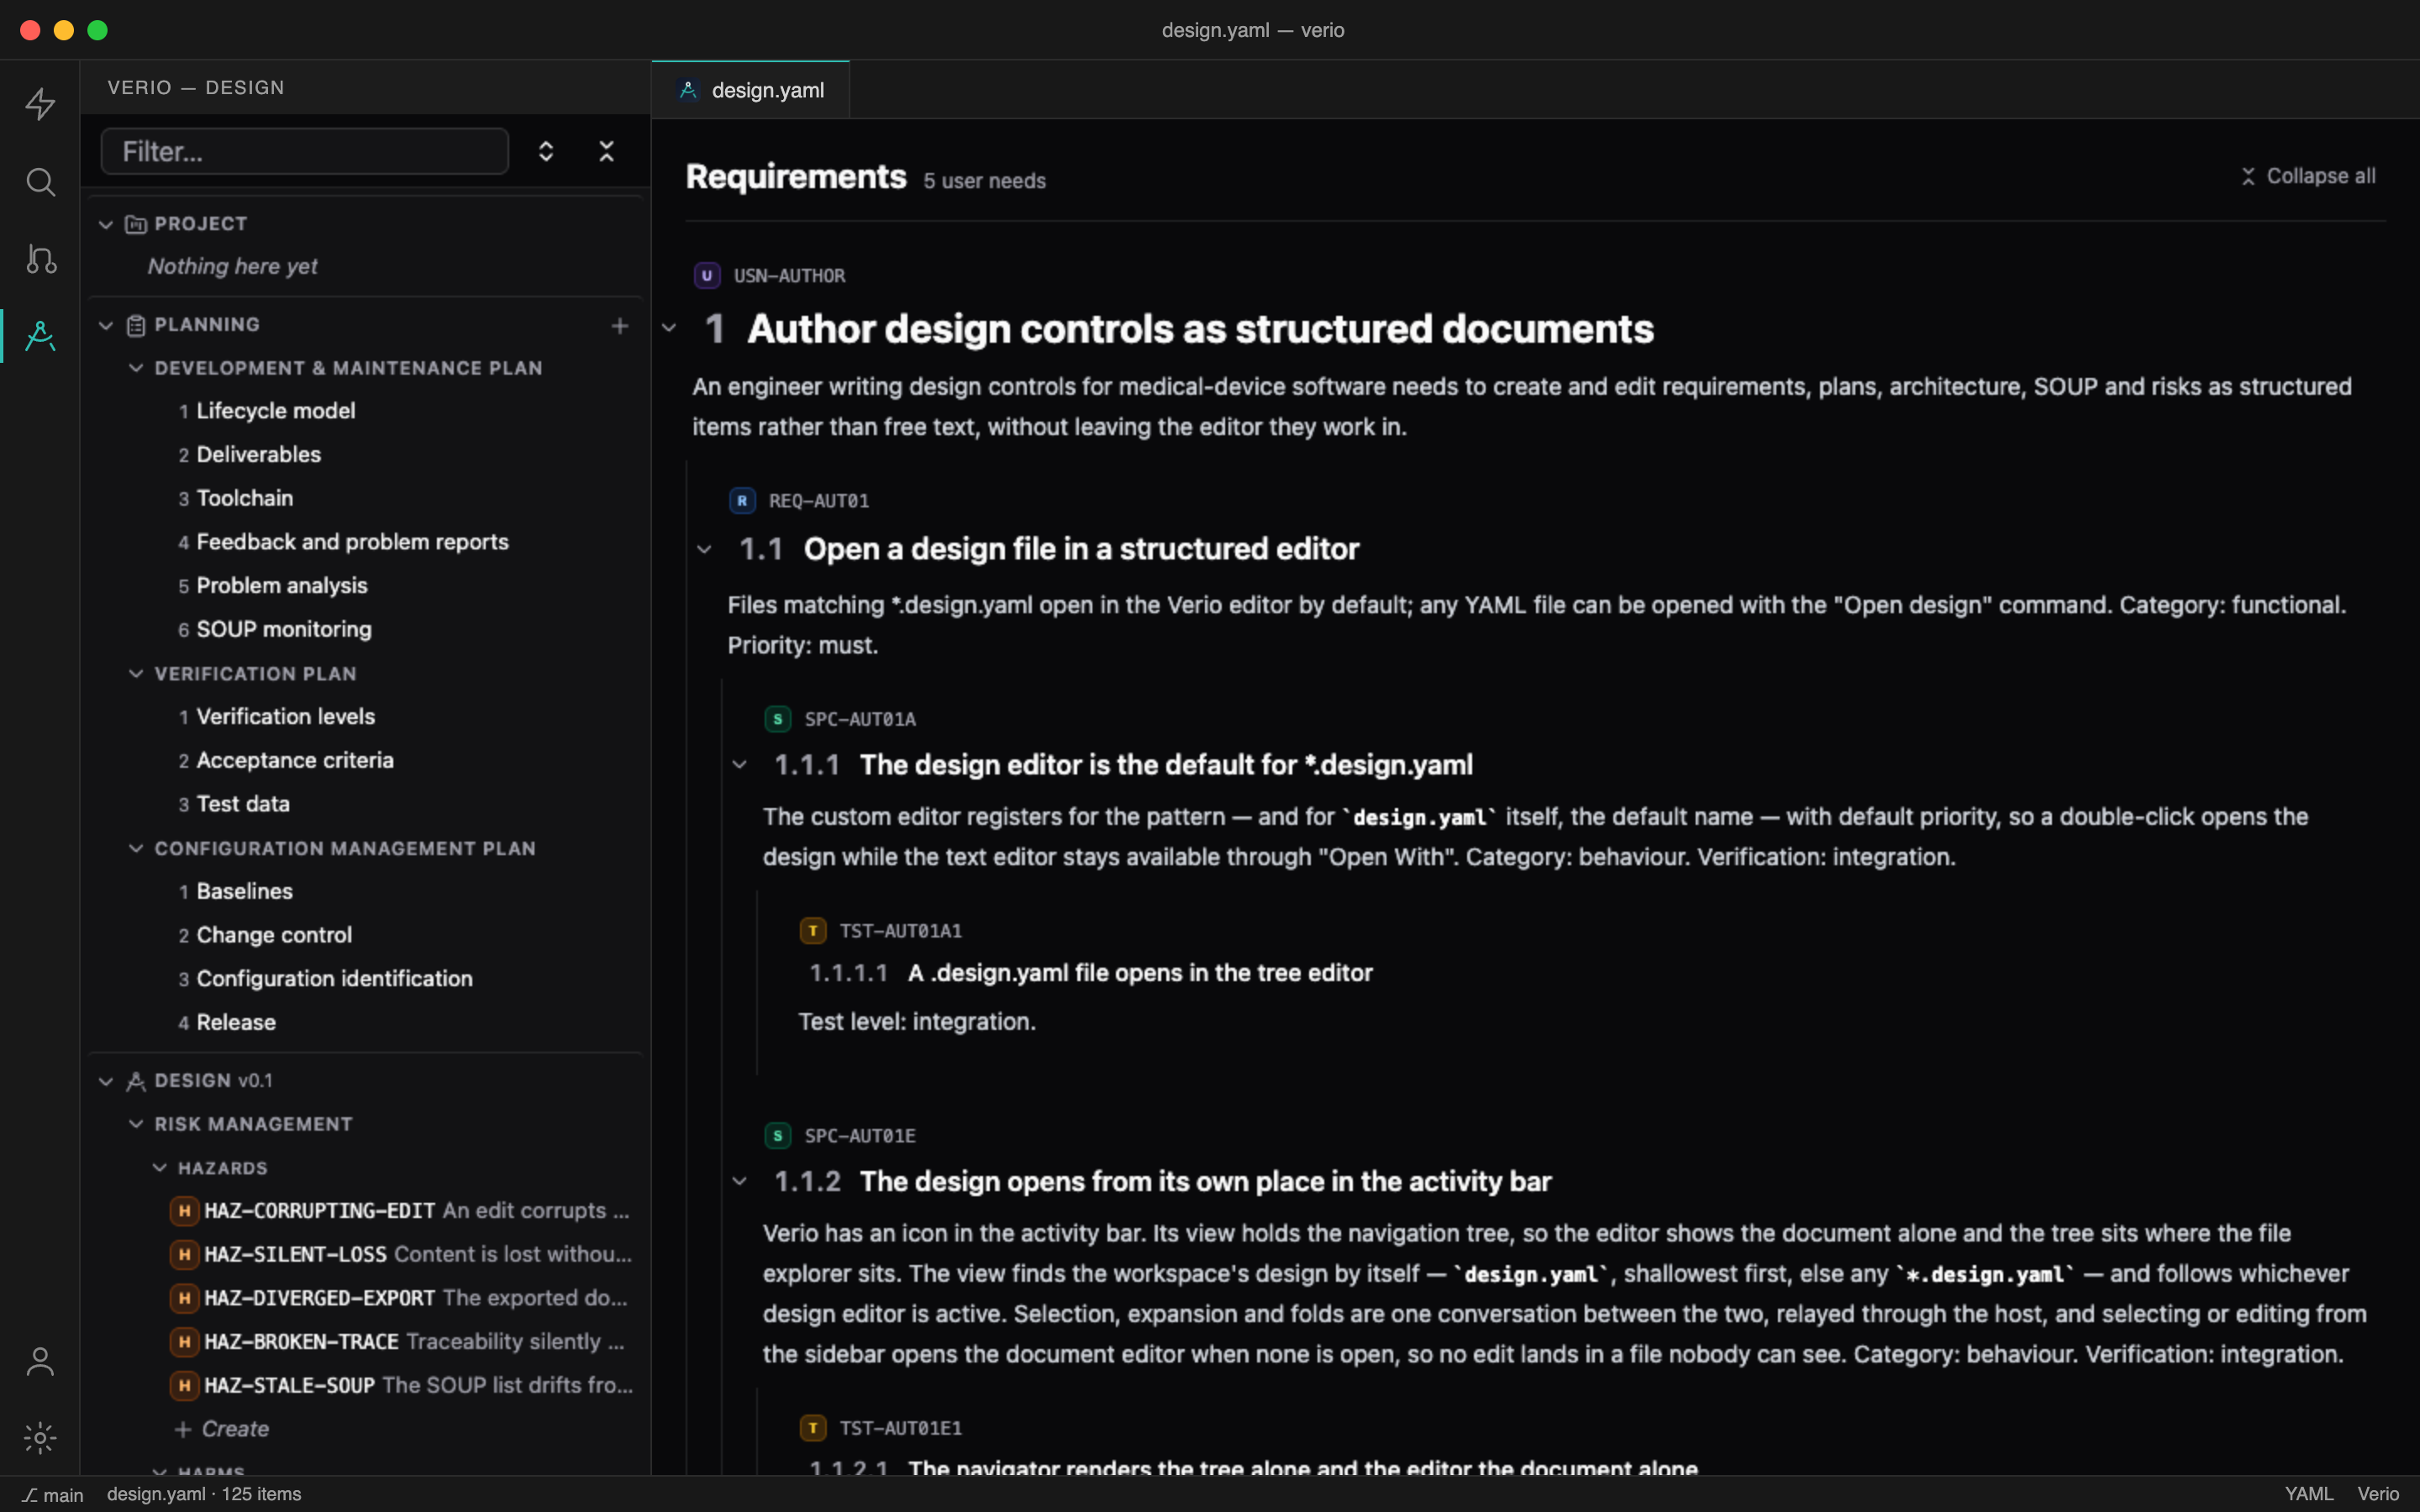Focus the Filter input field
Viewport: 2420px width, 1512px height.
(x=305, y=151)
